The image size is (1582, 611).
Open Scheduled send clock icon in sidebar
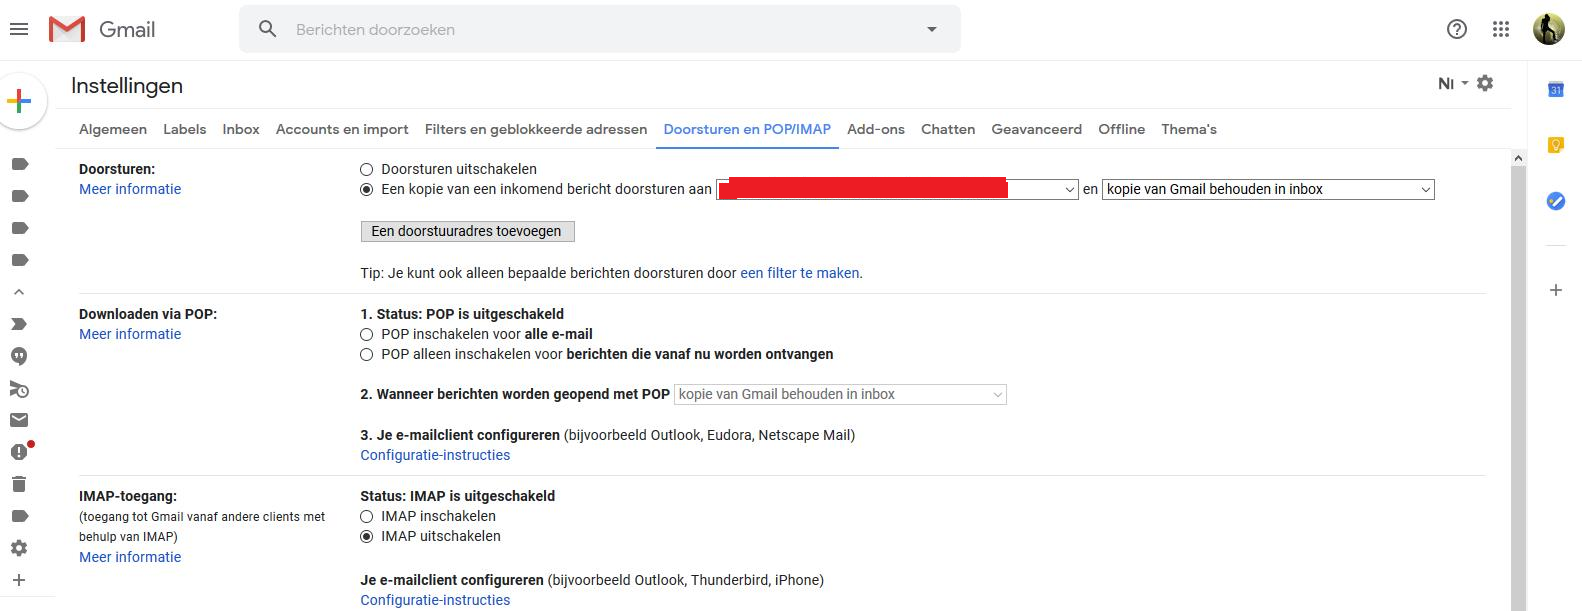(19, 389)
